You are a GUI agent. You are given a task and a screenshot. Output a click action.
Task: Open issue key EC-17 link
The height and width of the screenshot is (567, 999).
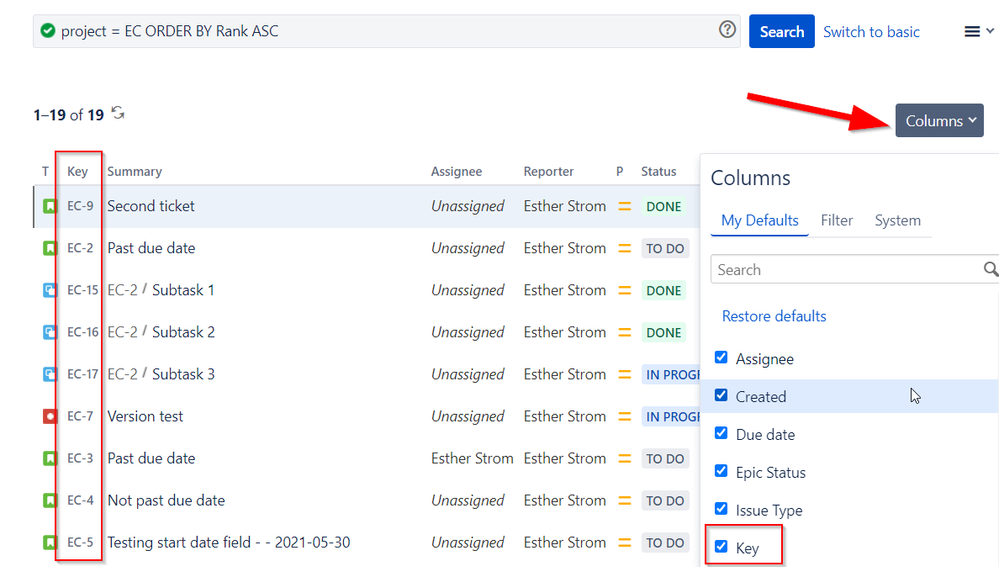[83, 374]
